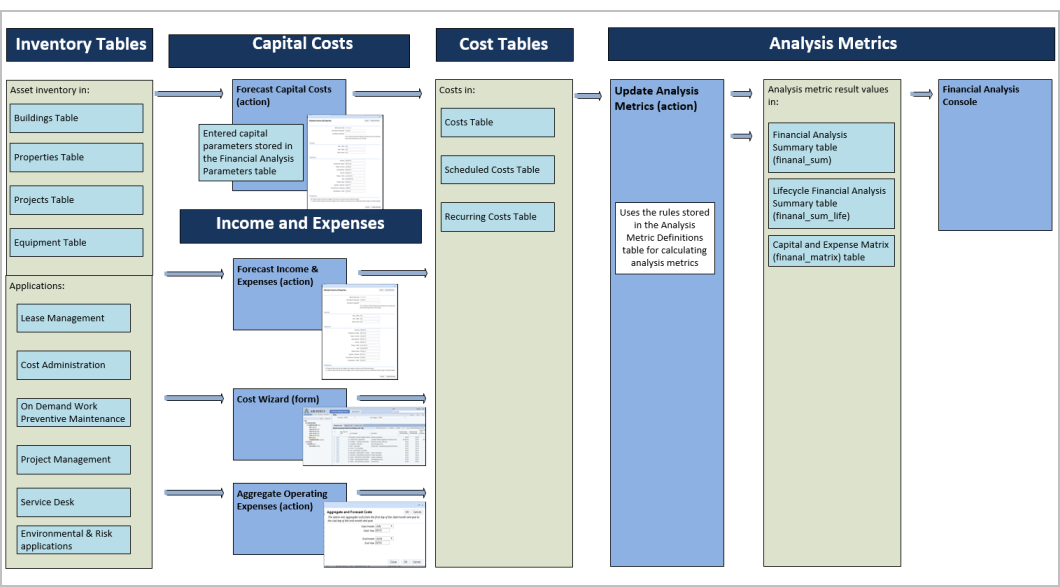Screen dimensions: 1060x587
Task: Click the arrow pointing to Financial Analysis Console
Action: coord(921,94)
